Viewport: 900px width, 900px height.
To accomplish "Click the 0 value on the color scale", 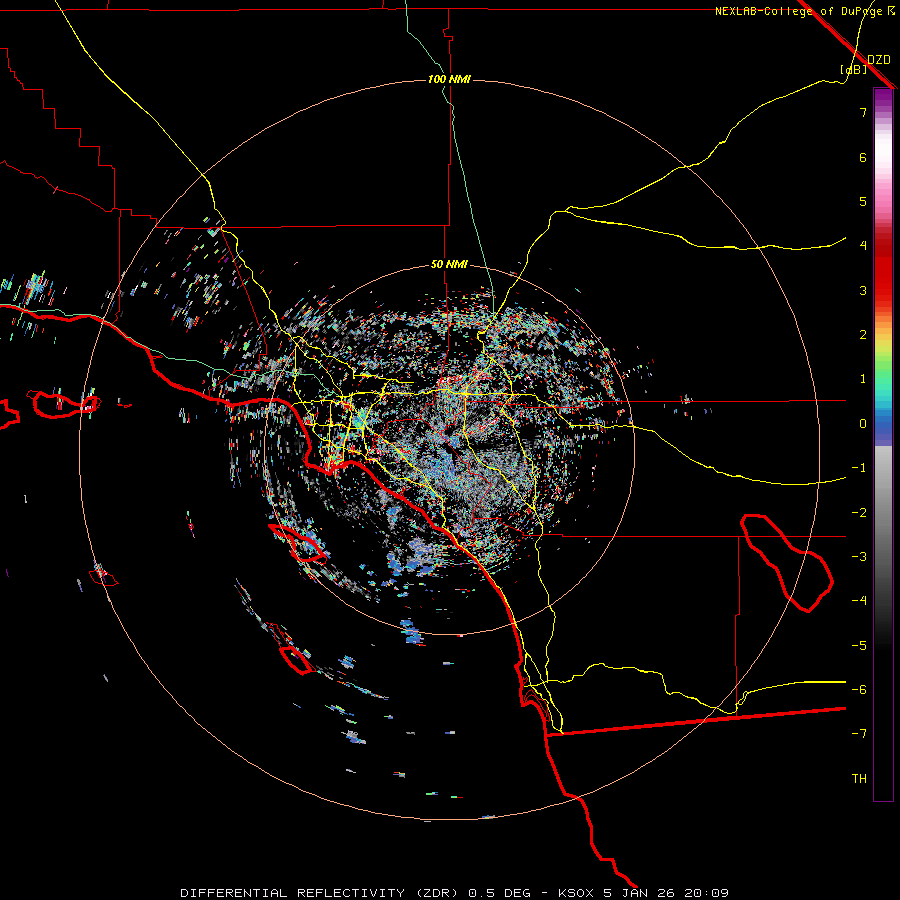I will [x=863, y=424].
